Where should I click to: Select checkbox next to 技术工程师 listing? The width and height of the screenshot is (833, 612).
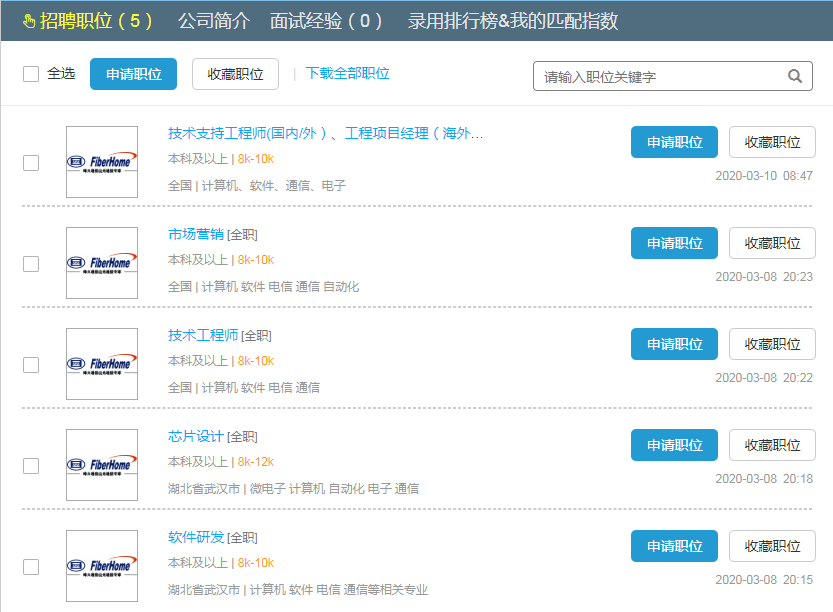pyautogui.click(x=31, y=365)
